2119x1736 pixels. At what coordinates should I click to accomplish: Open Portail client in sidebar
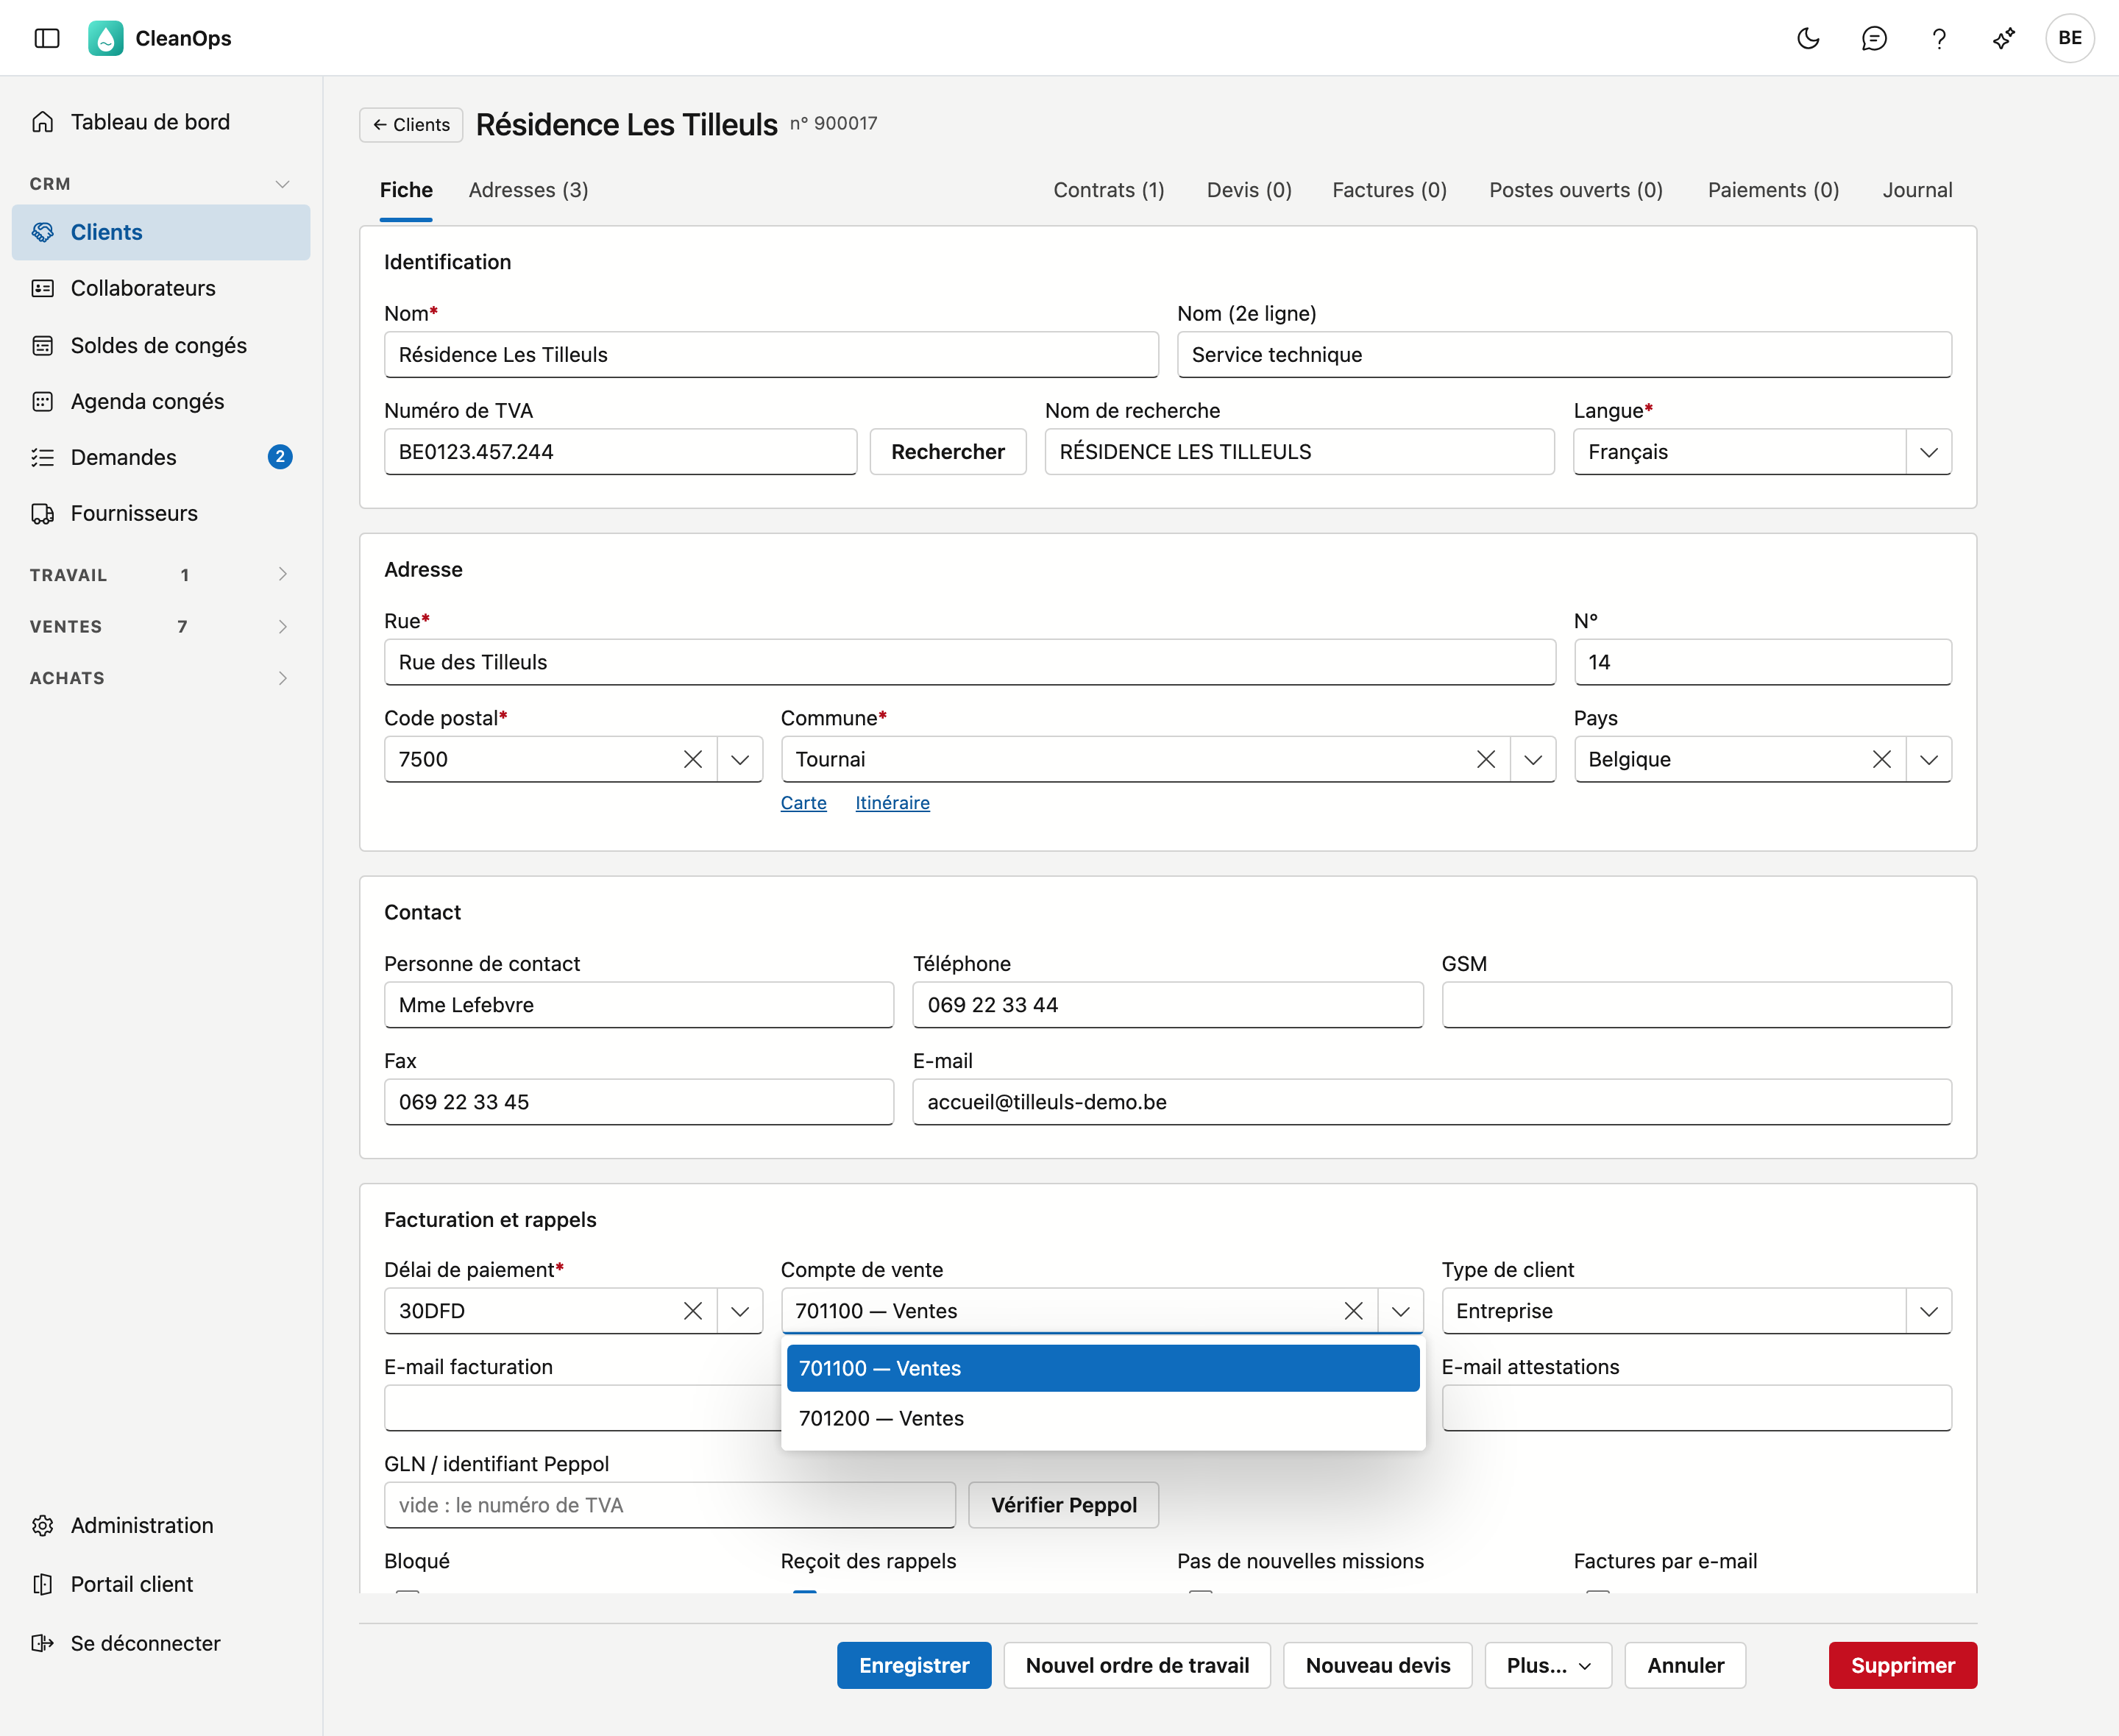point(161,1584)
